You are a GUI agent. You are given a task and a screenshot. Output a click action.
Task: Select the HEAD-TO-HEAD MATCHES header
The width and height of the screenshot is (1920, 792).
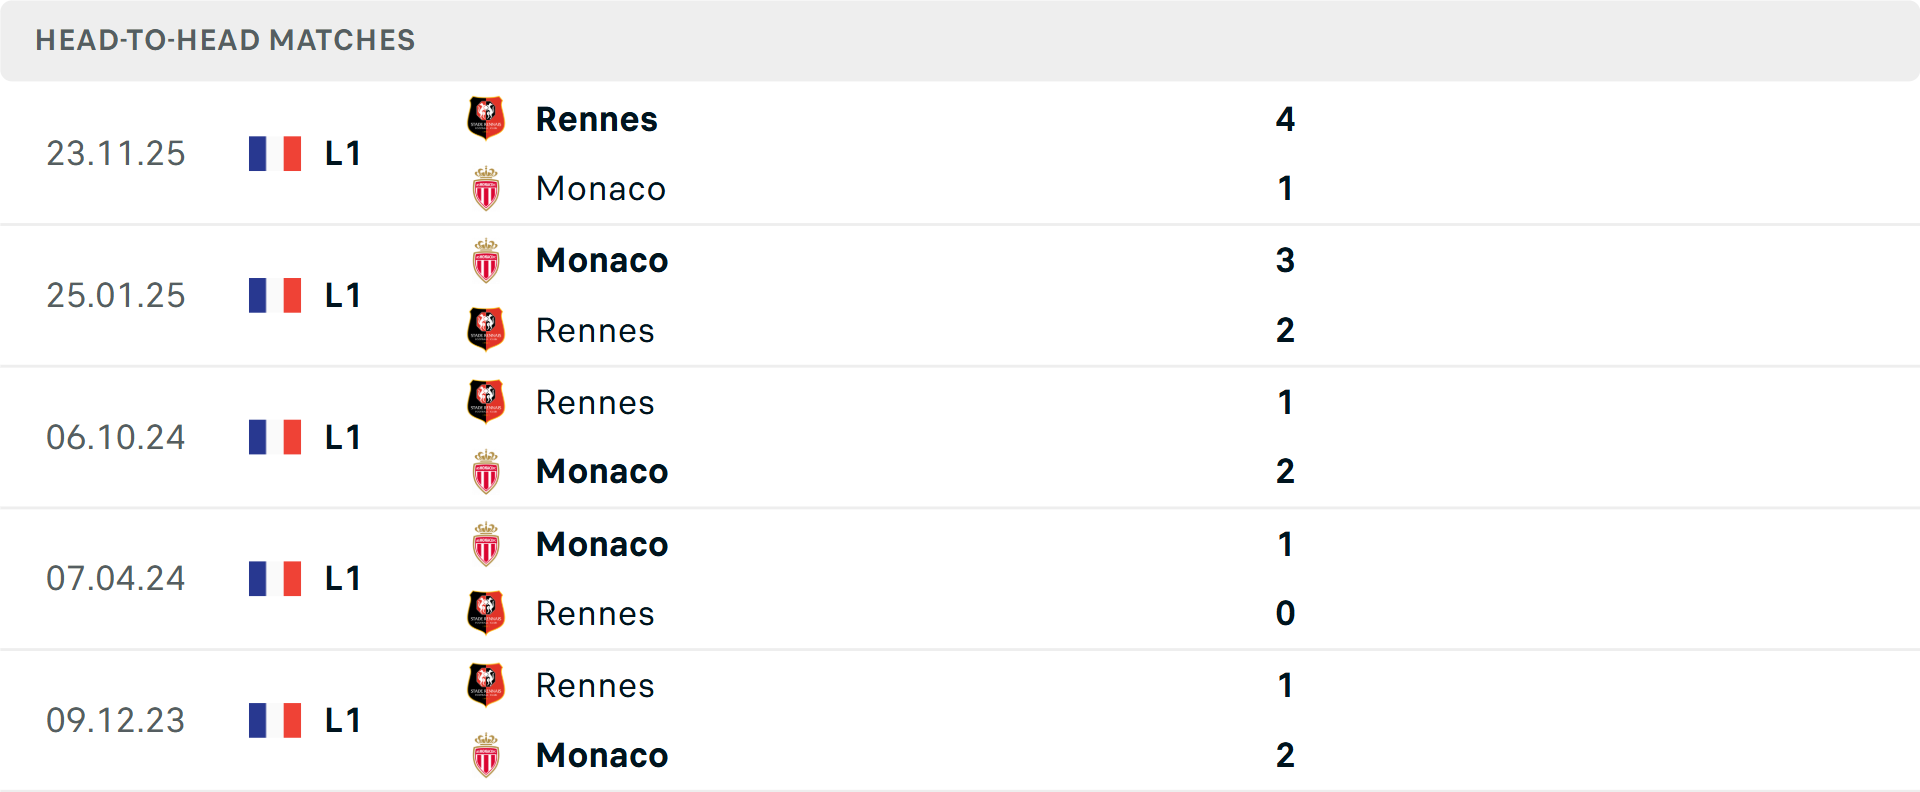click(x=225, y=40)
